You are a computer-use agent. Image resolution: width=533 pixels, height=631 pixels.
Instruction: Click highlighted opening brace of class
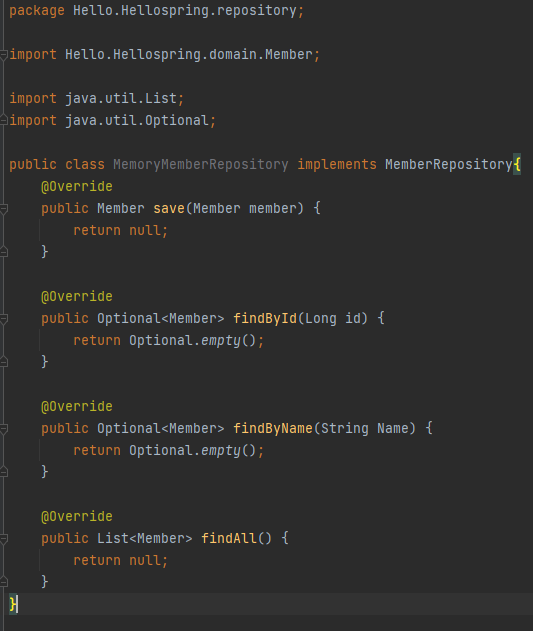517,165
